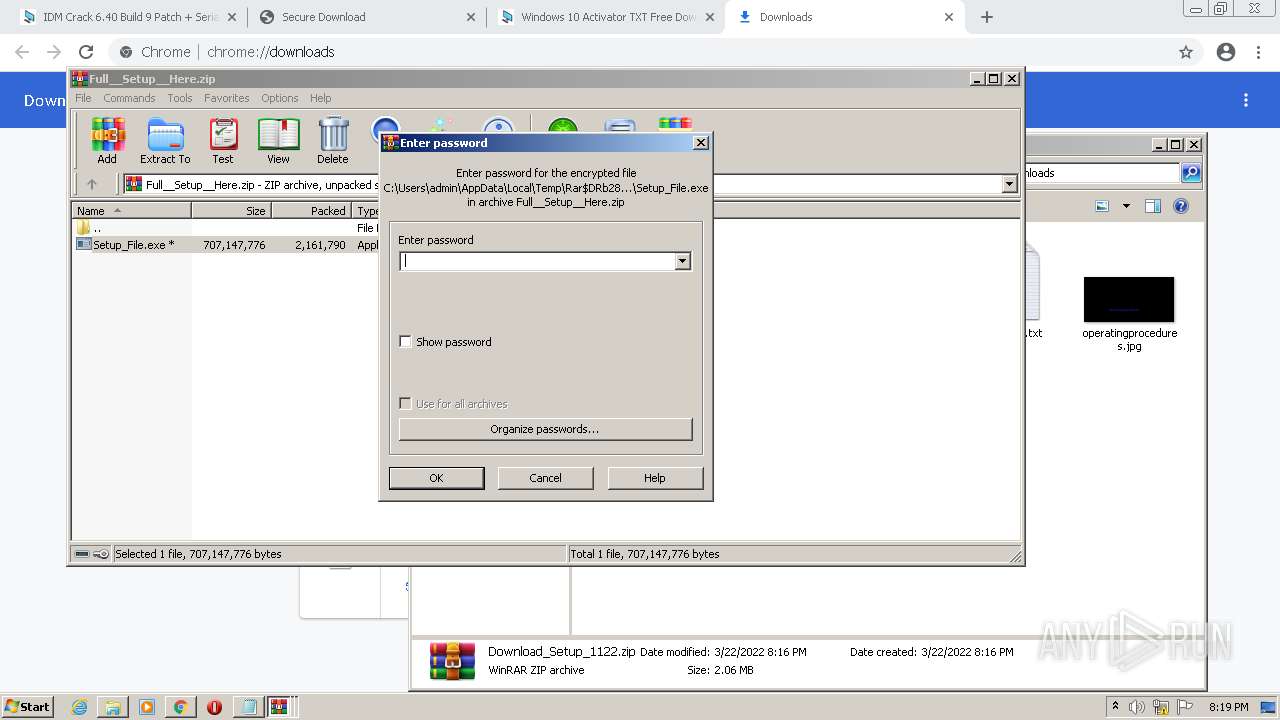Image resolution: width=1280 pixels, height=720 pixels.
Task: Open the WinRAR Tools menu
Action: click(180, 98)
